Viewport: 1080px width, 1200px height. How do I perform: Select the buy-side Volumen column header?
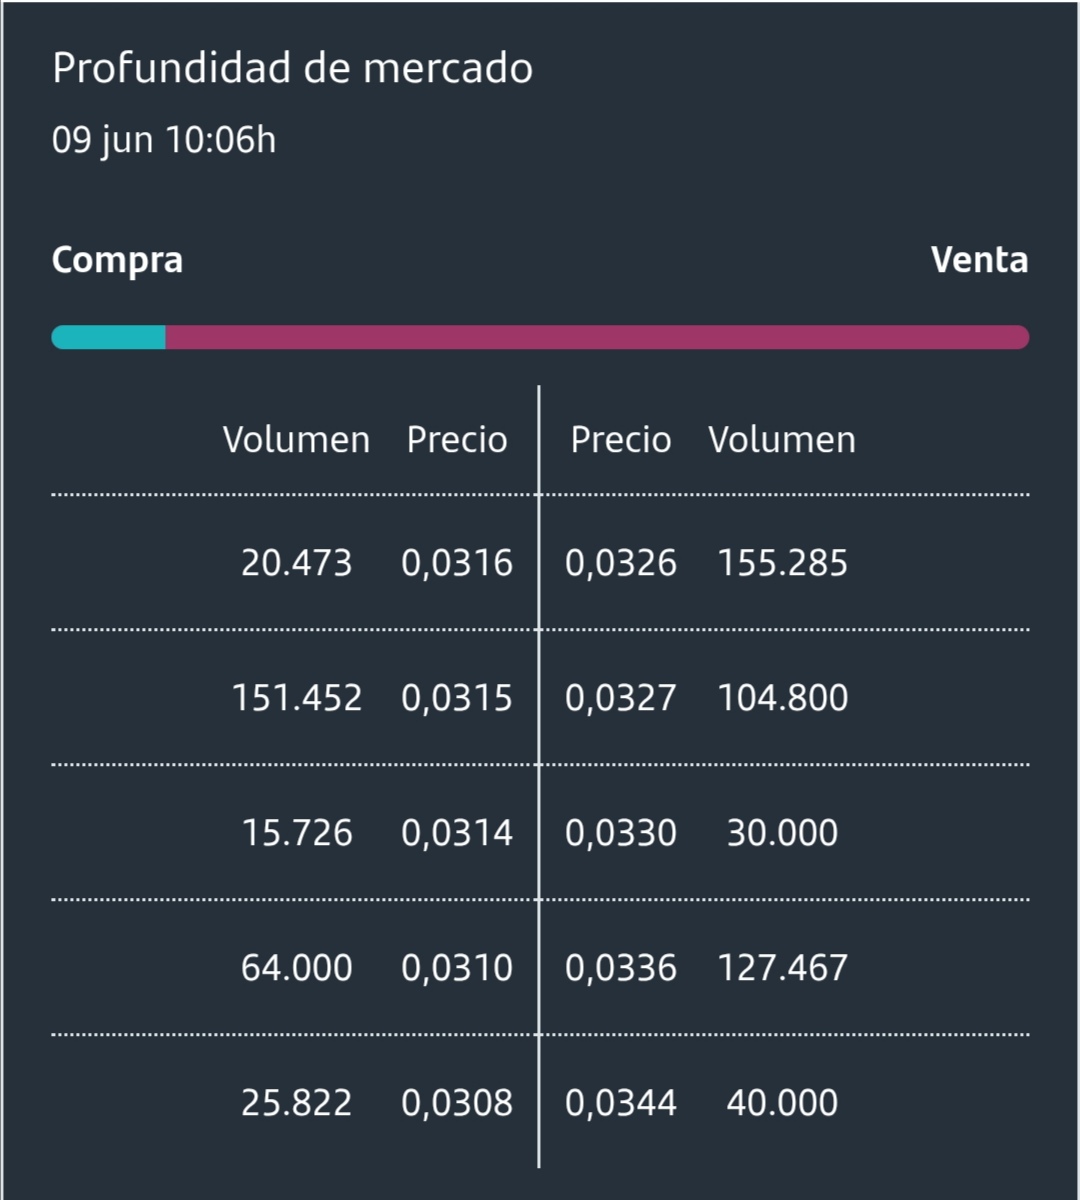point(296,440)
